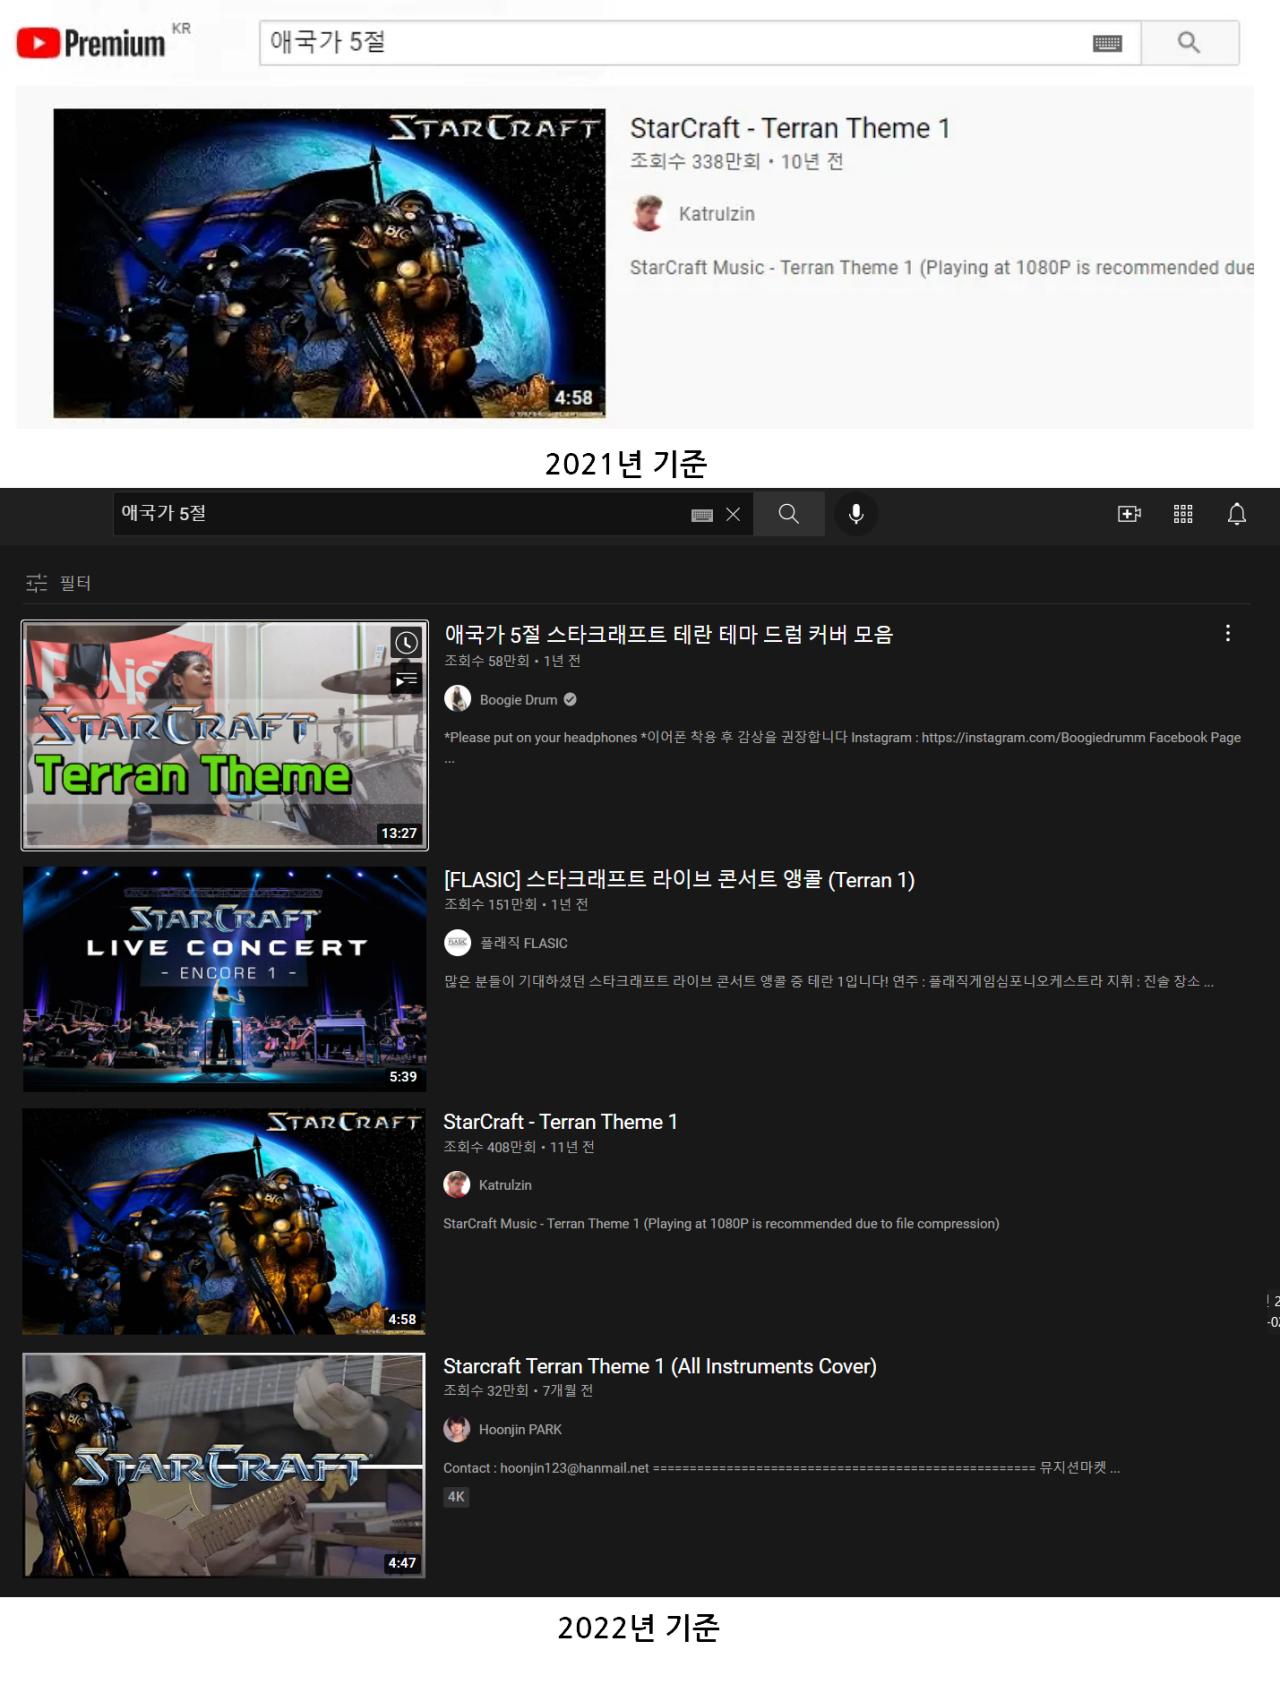
Task: Open the notifications bell
Action: pos(1237,514)
